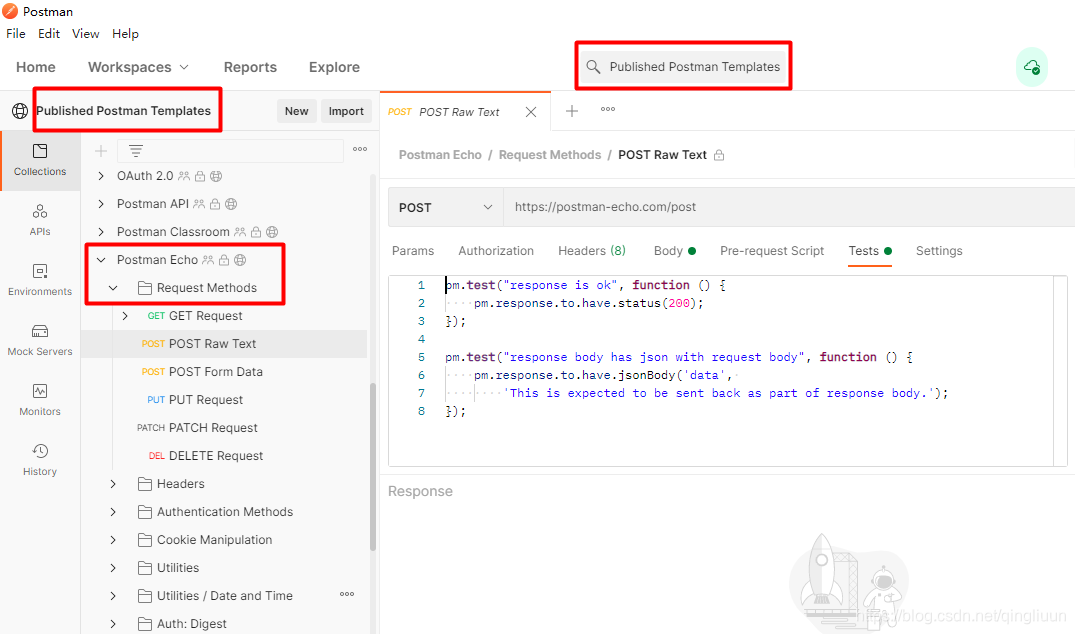The height and width of the screenshot is (634, 1075).
Task: Select the PUT Request item
Action: (x=224, y=400)
